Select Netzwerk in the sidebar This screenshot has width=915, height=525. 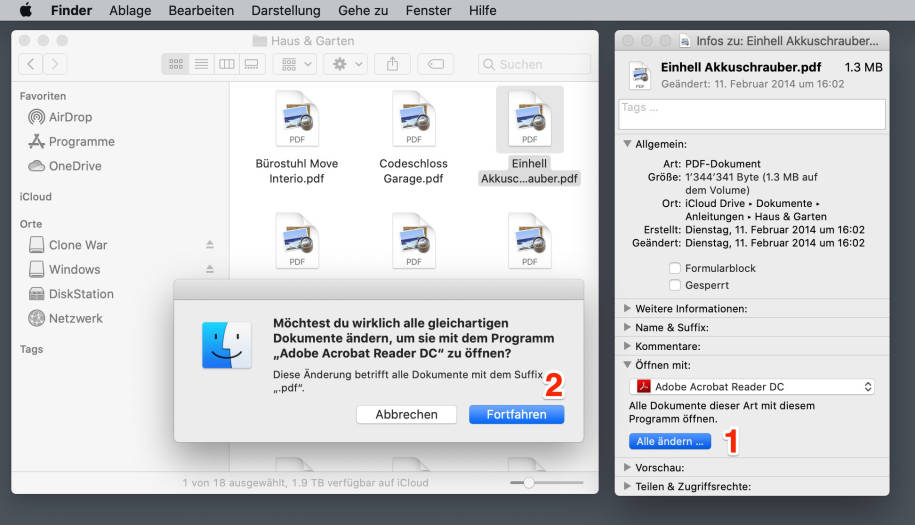pos(65,318)
